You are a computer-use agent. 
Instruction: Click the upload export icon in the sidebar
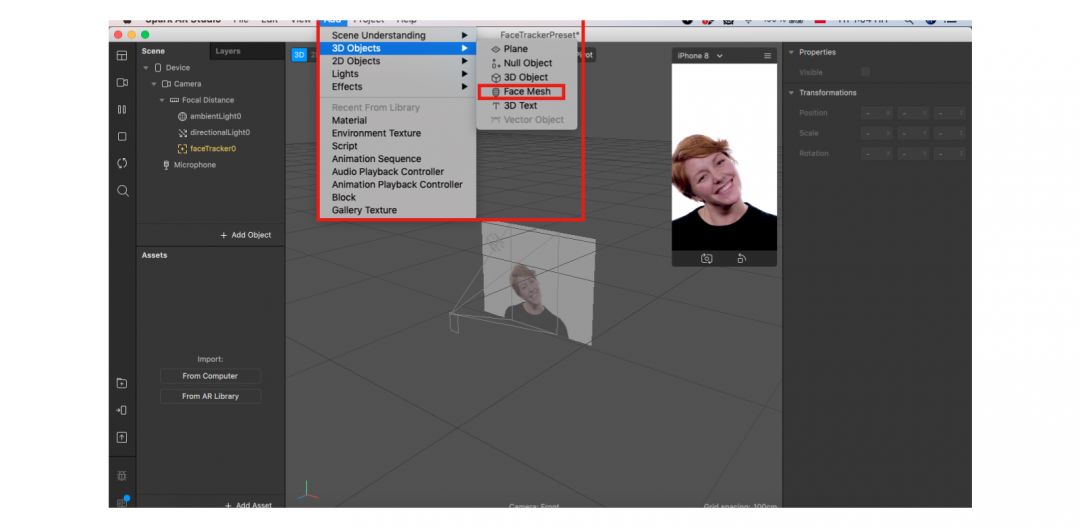122,437
